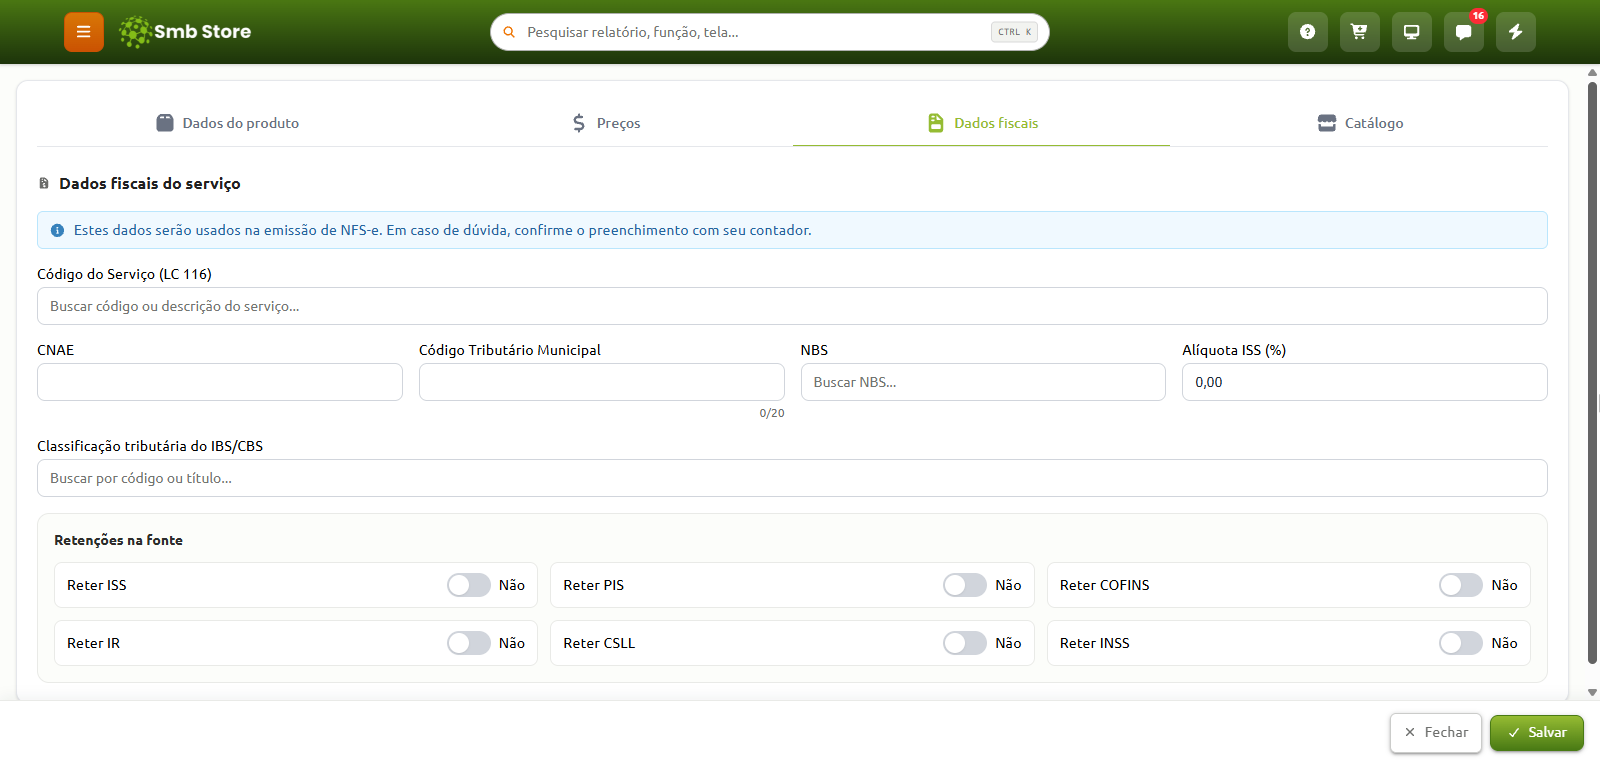Open Classificação tributária IBS/CBS lookup
This screenshot has height=765, width=1600.
(792, 478)
